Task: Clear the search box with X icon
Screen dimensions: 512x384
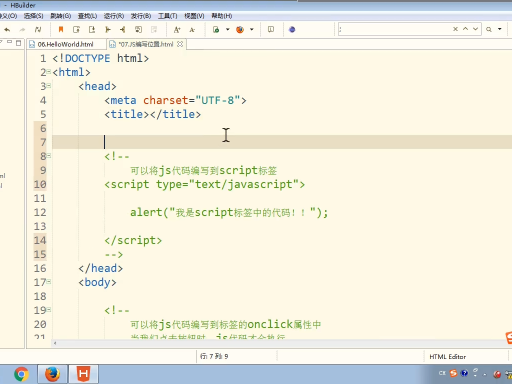Action: coord(455,29)
